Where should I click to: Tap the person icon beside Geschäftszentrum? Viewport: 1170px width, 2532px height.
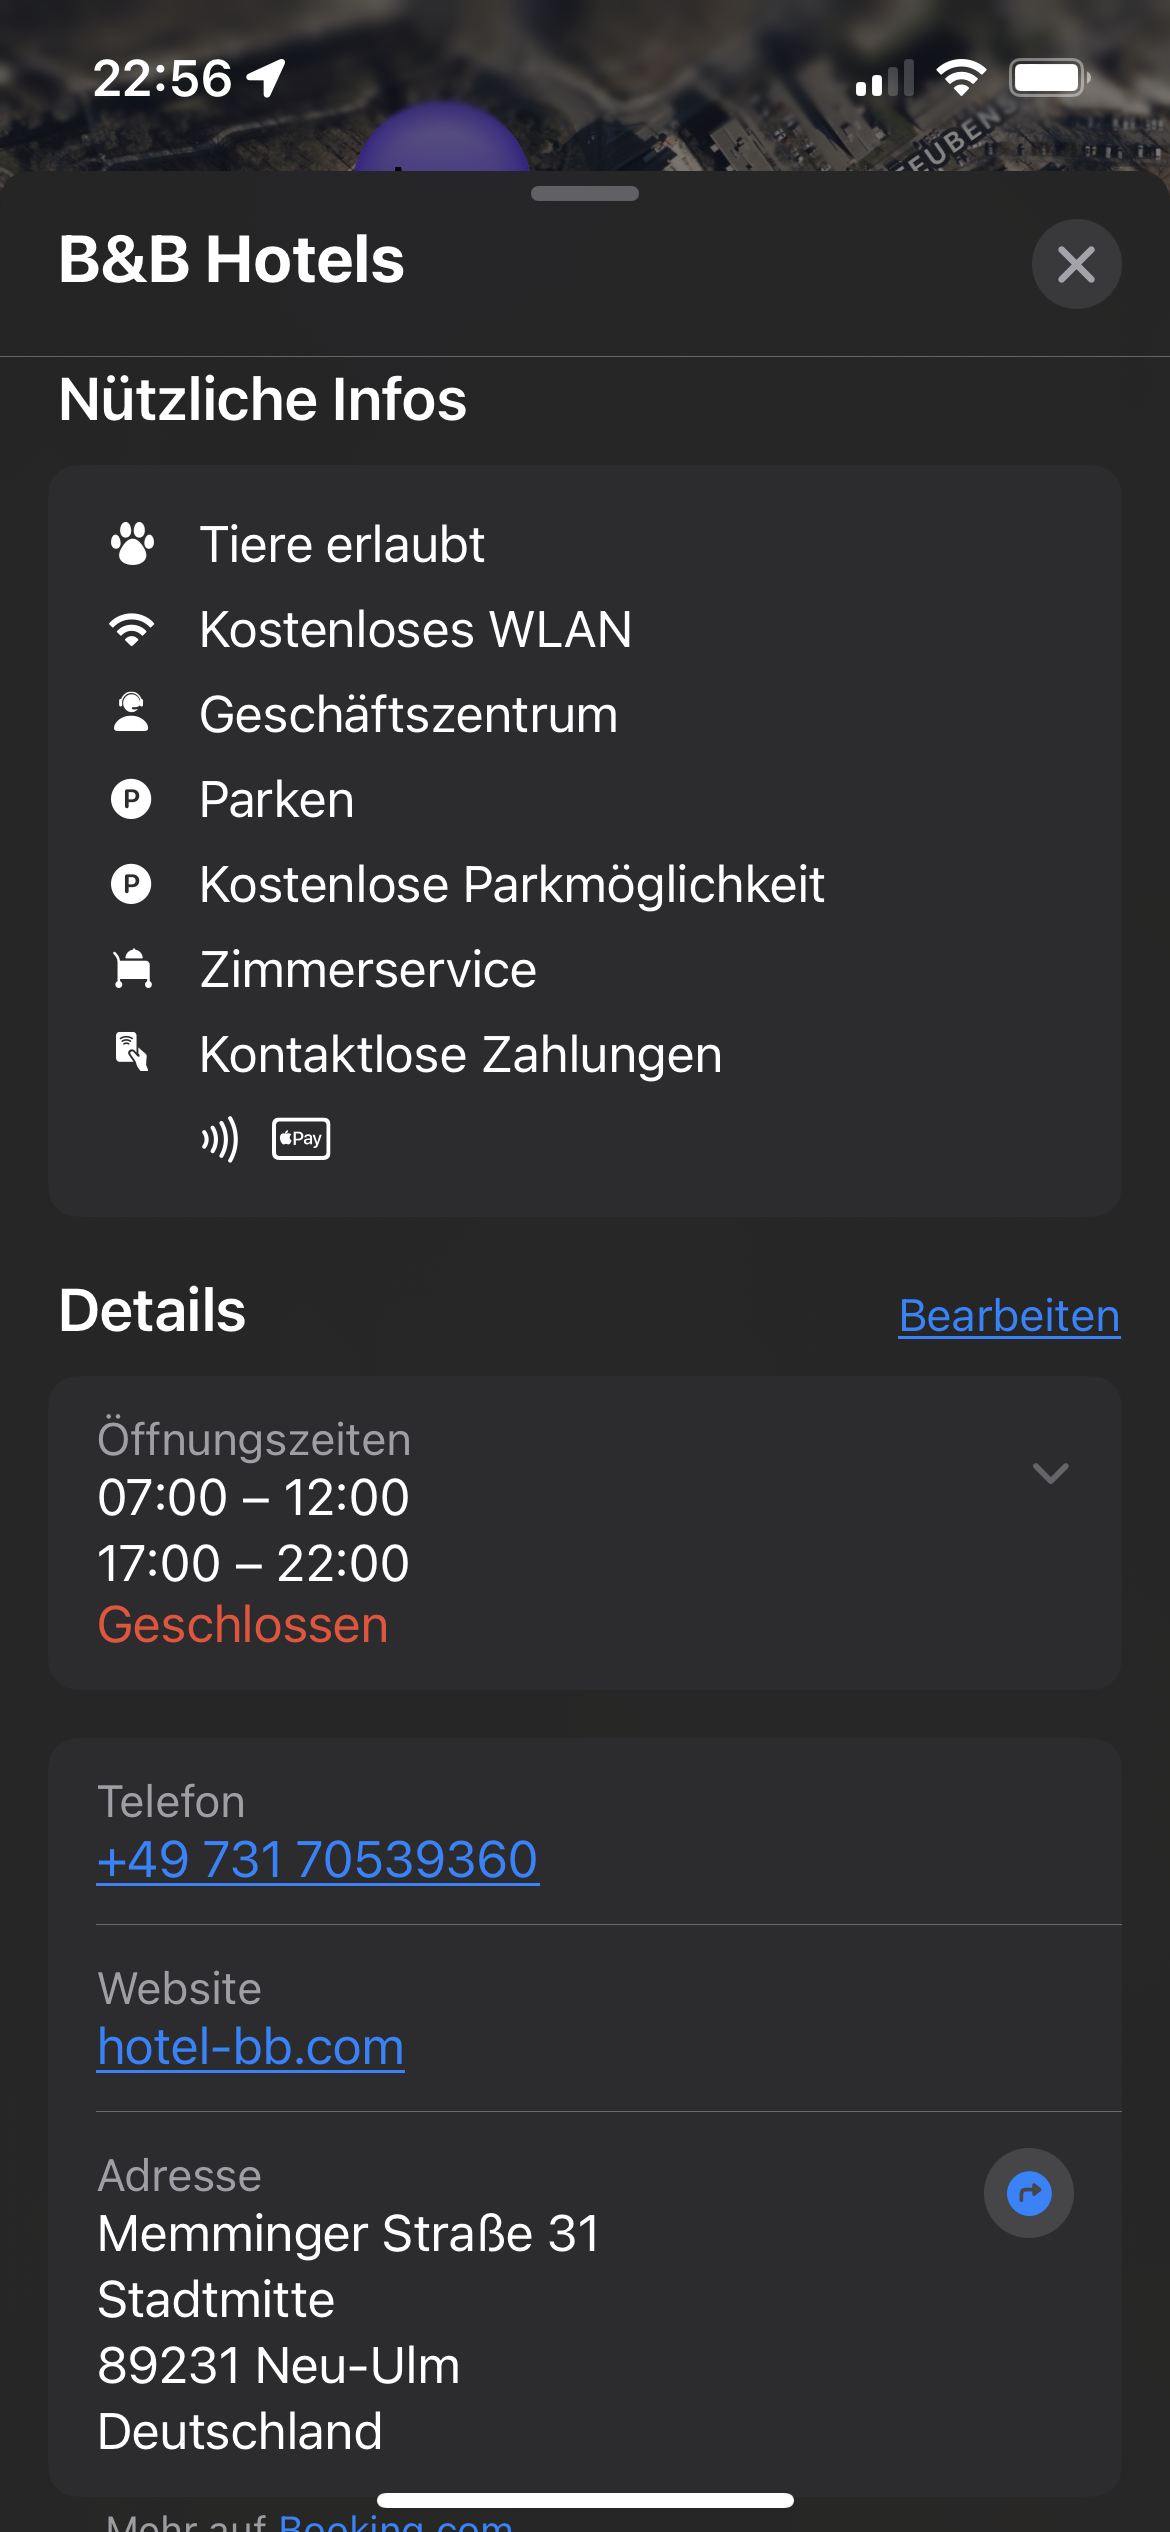click(131, 714)
